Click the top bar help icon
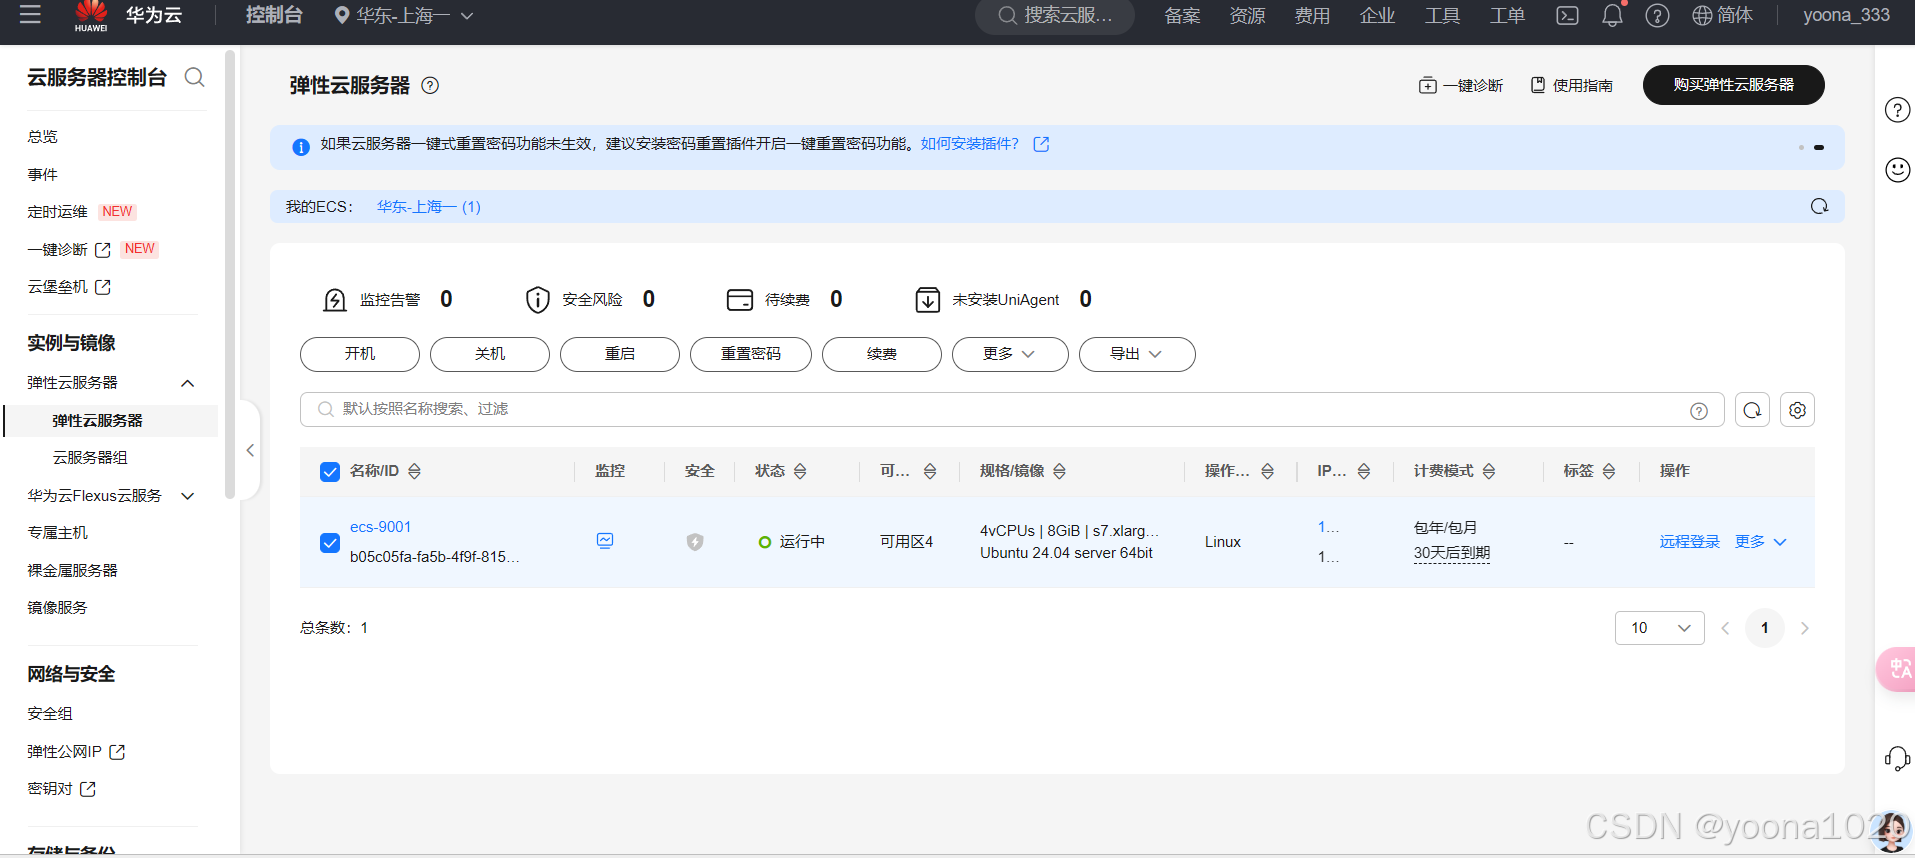 [1657, 15]
